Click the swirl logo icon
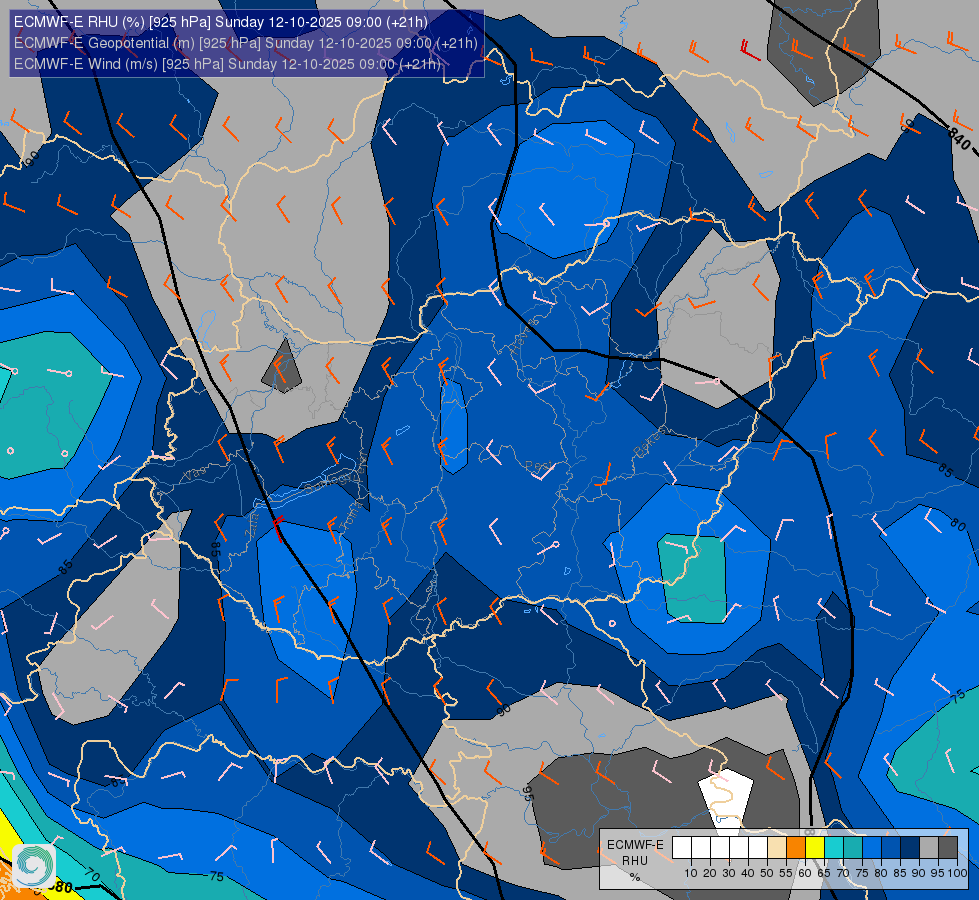979x900 pixels. [34, 864]
